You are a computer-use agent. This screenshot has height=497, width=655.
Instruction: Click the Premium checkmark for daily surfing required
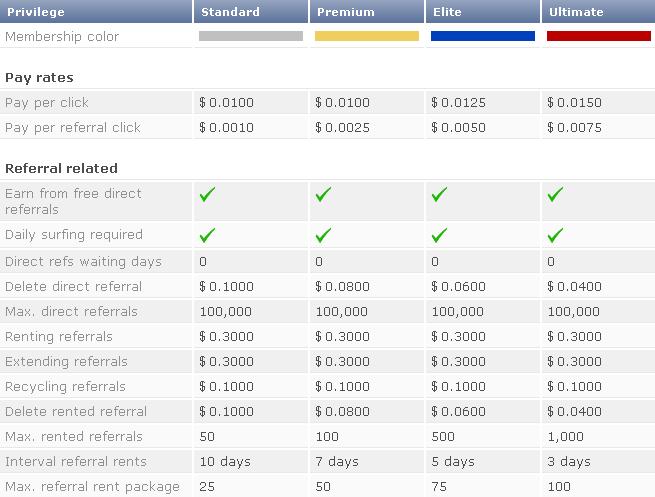323,235
